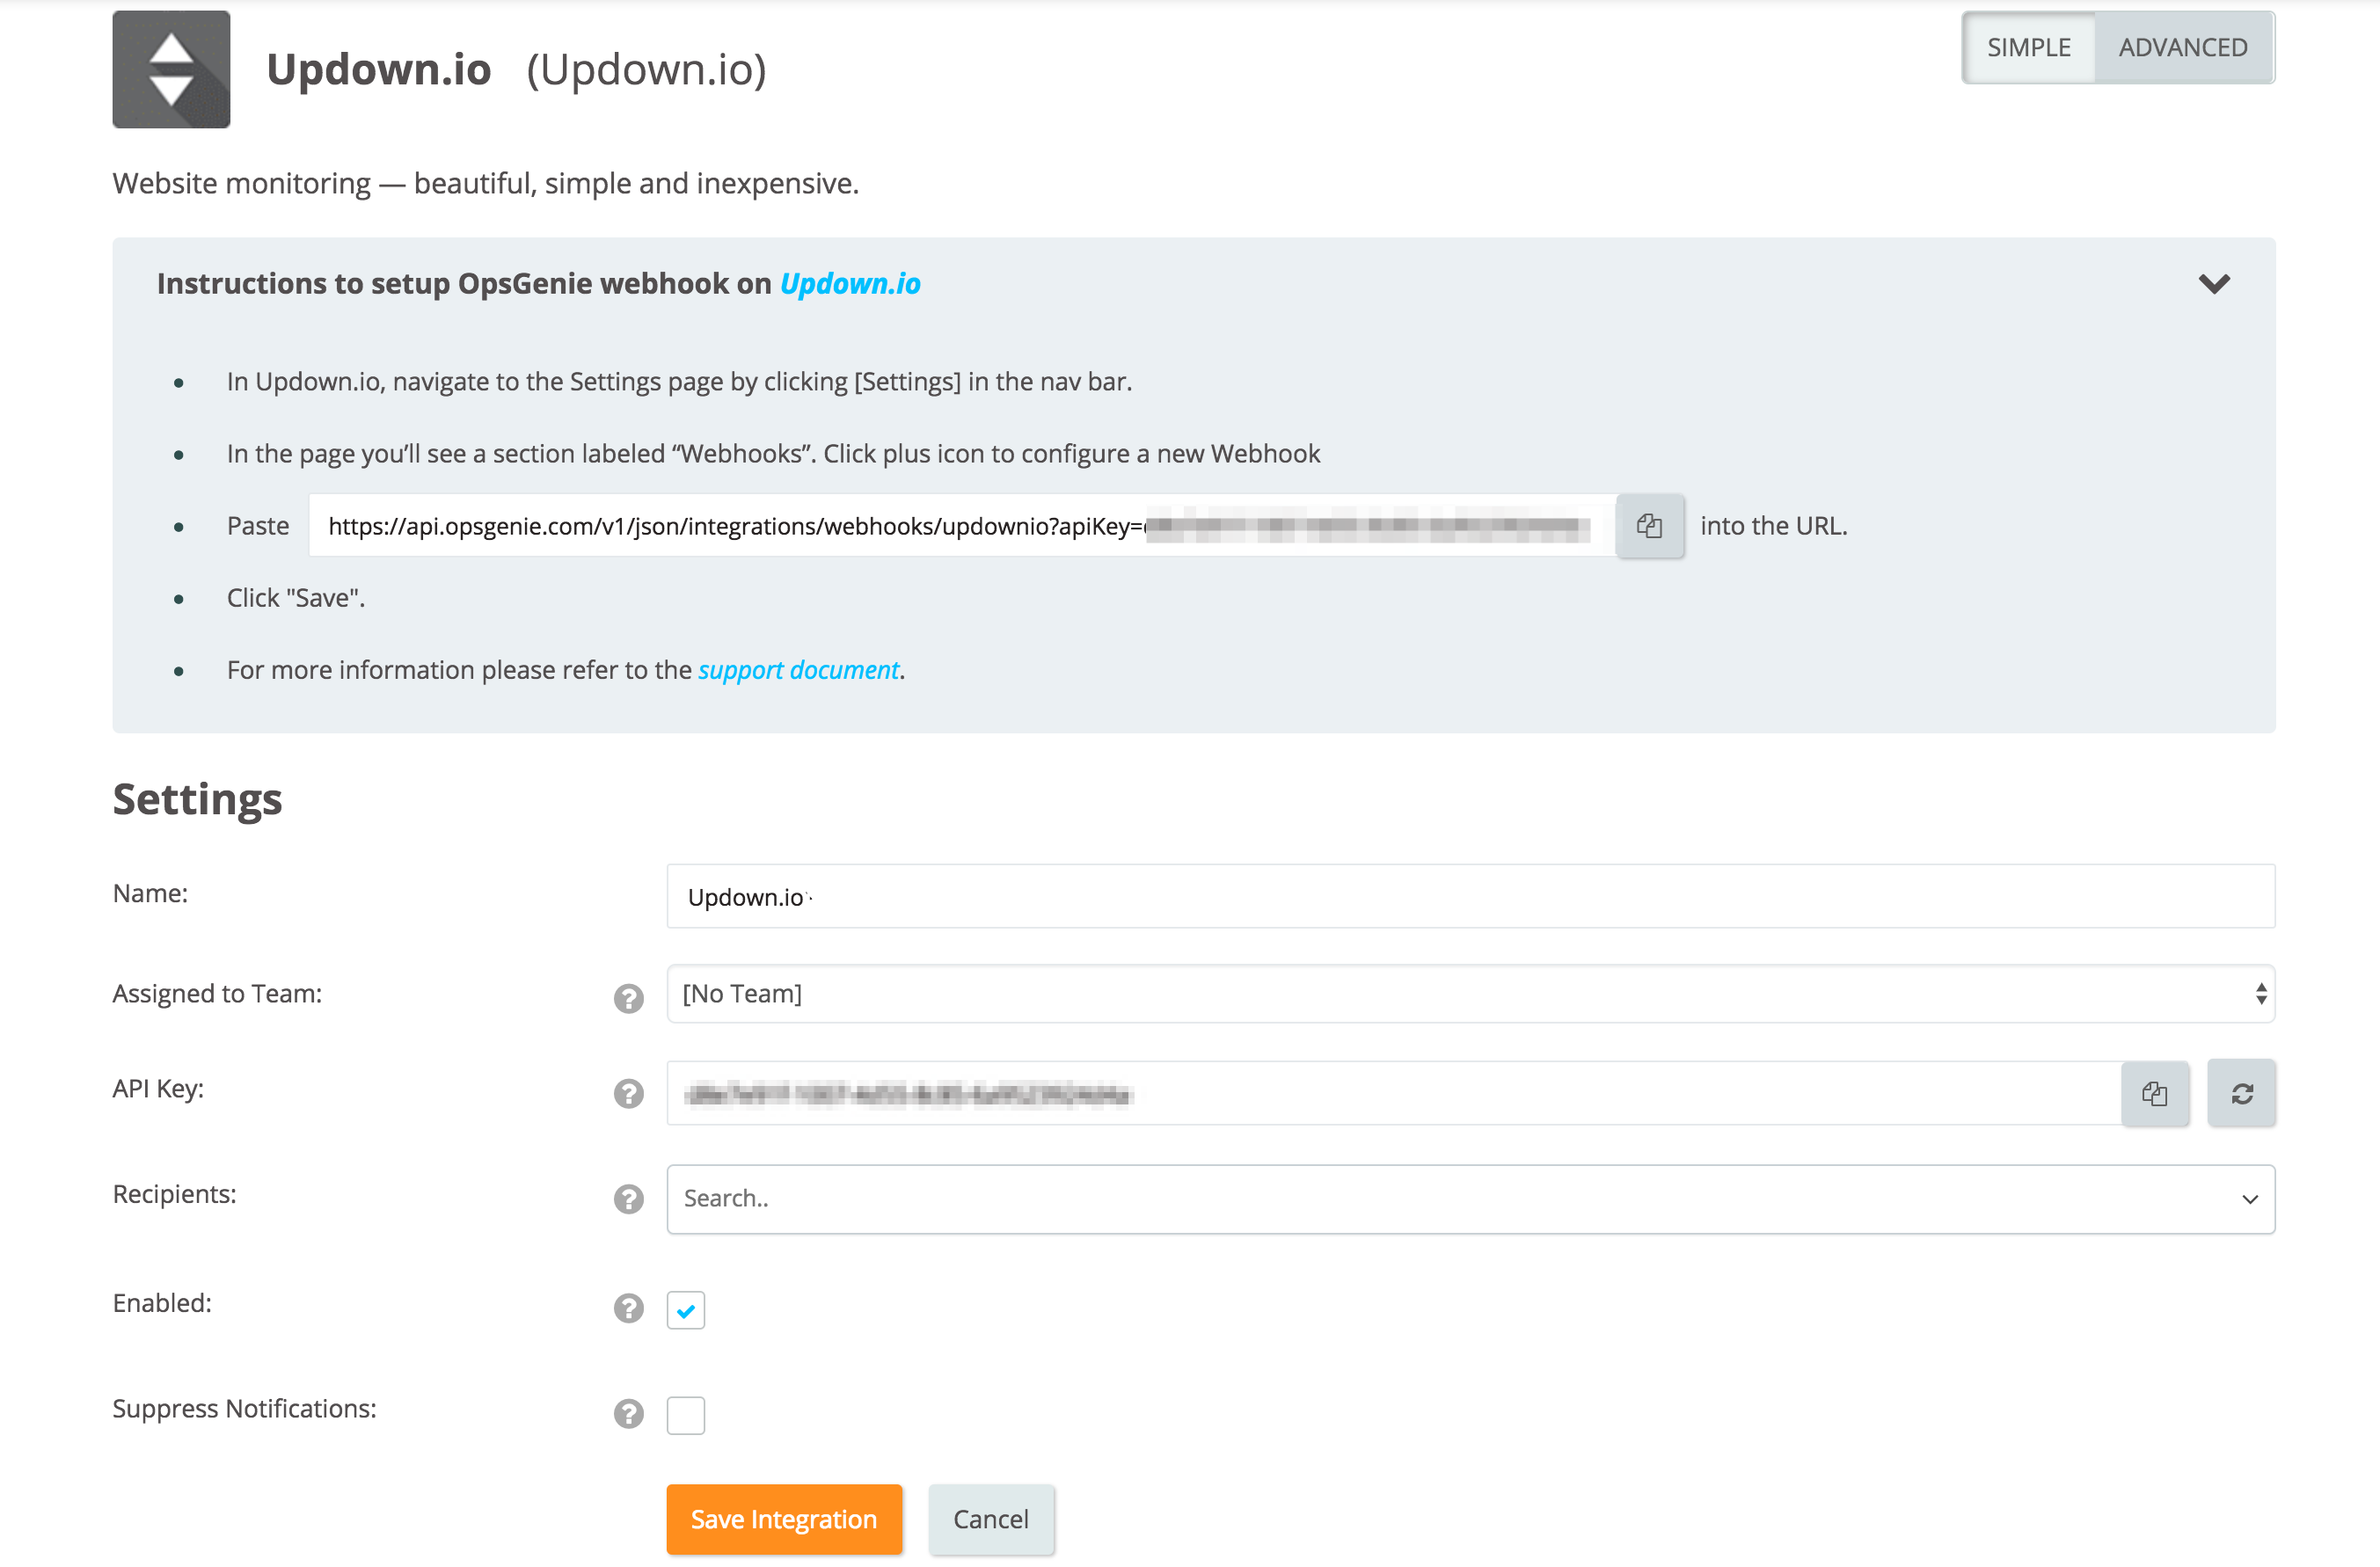The width and height of the screenshot is (2380, 1567).
Task: Click the Updown.io logo icon
Action: coord(171,69)
